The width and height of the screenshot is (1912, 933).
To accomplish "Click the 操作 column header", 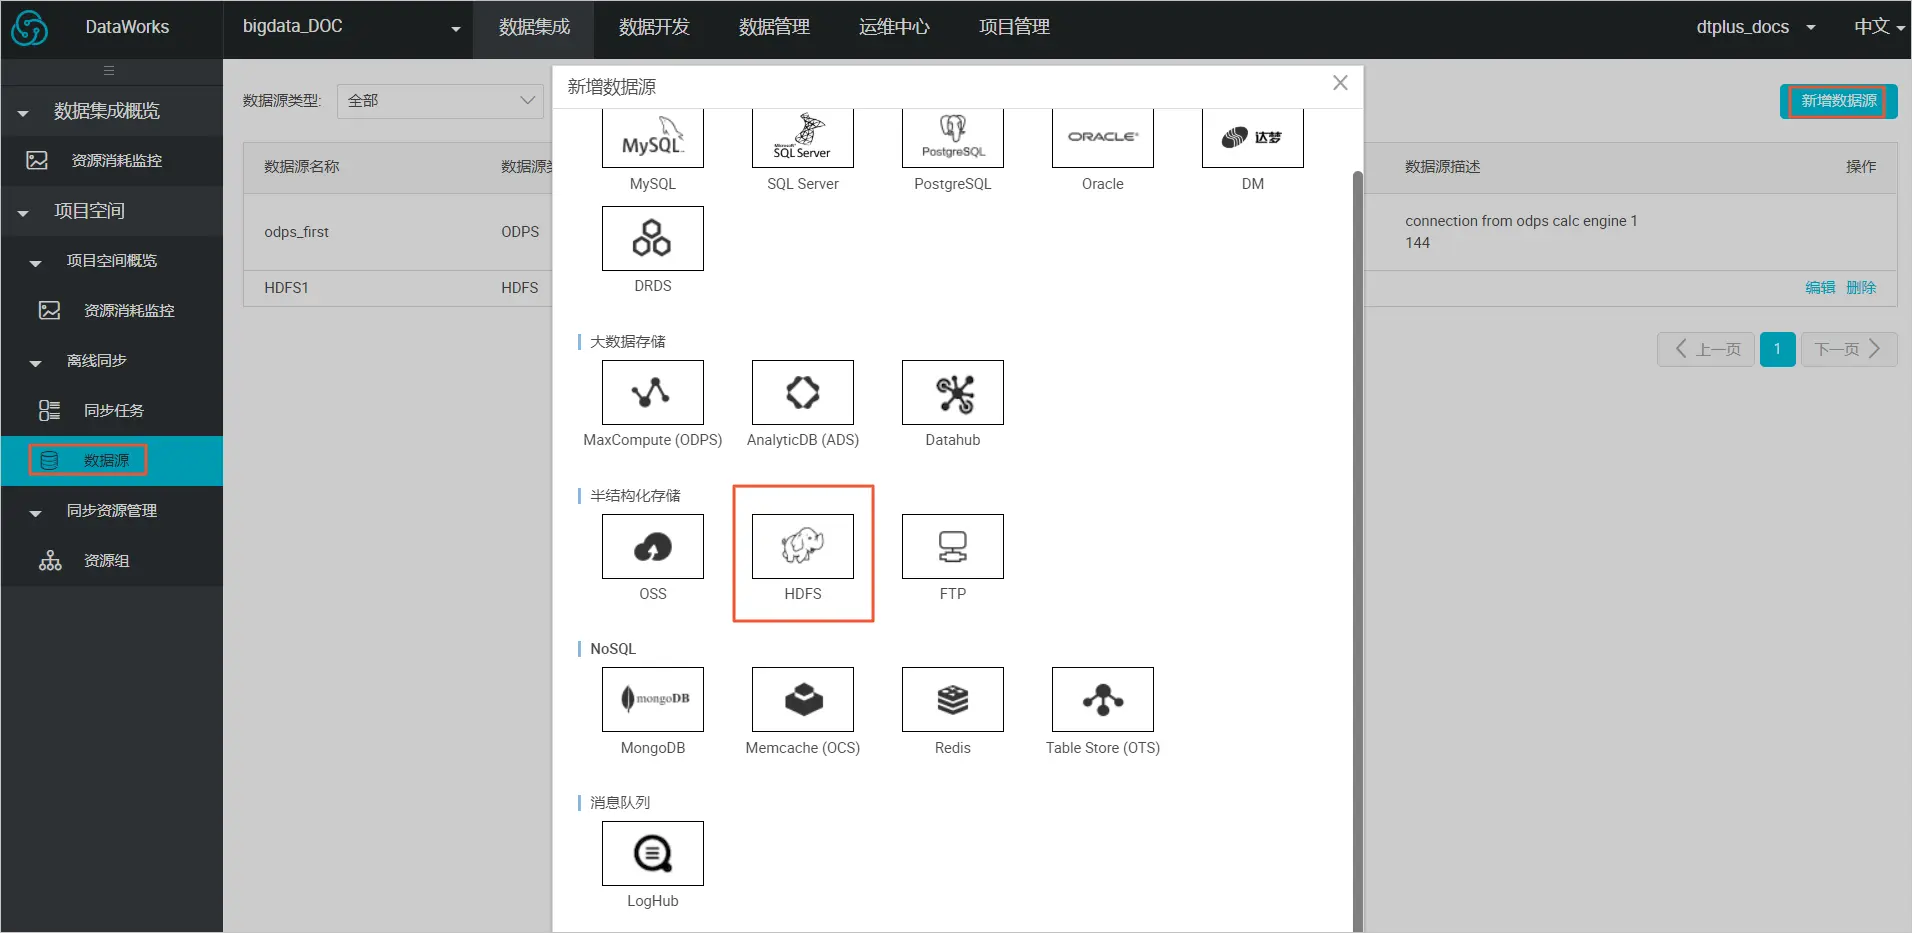I will [1861, 167].
